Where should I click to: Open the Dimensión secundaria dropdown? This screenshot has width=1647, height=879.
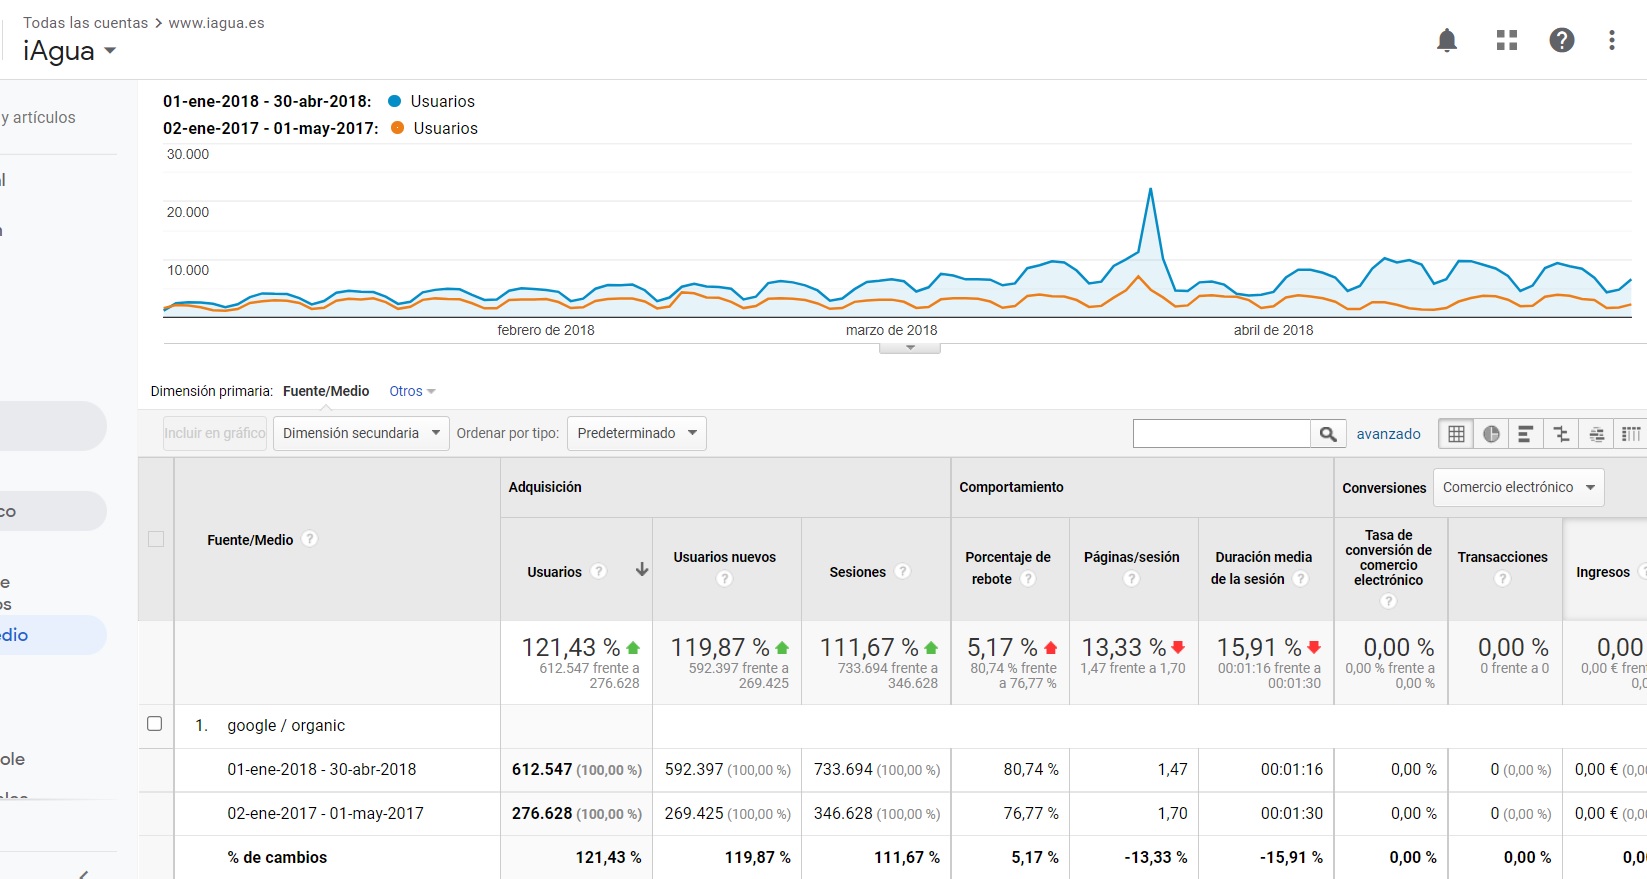point(361,433)
